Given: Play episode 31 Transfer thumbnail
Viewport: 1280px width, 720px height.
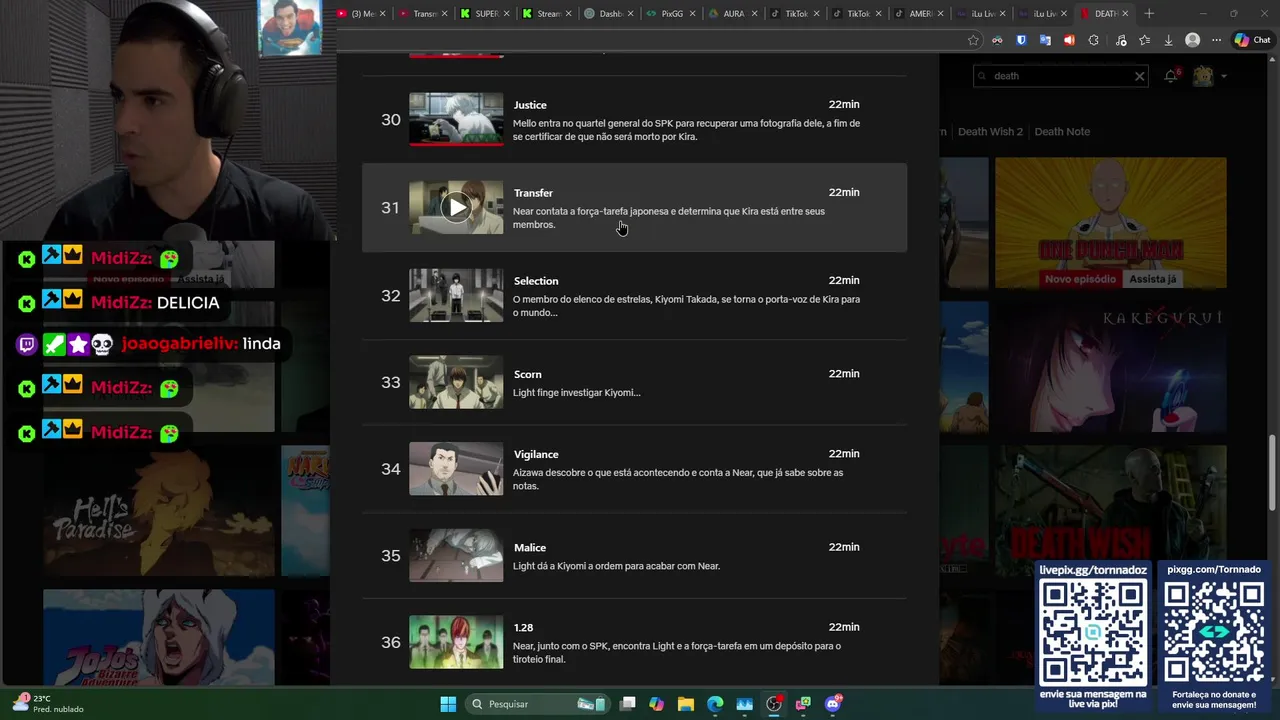Looking at the screenshot, I should pyautogui.click(x=456, y=207).
